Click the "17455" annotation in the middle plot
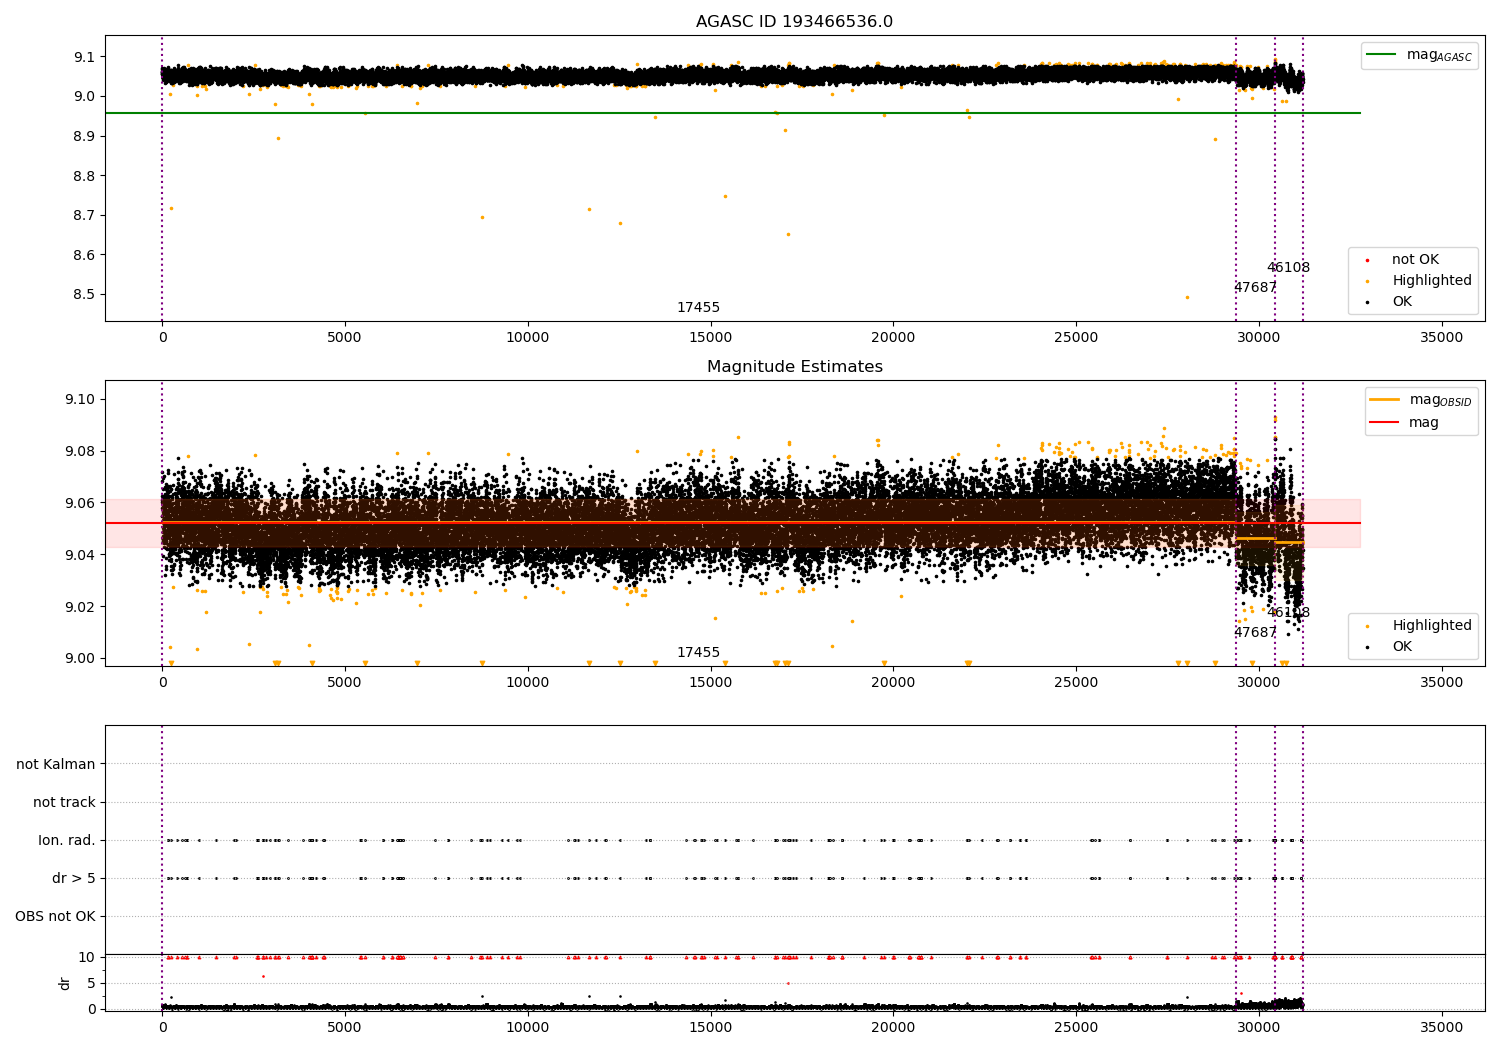Image resolution: width=1500 pixels, height=1050 pixels. [698, 653]
